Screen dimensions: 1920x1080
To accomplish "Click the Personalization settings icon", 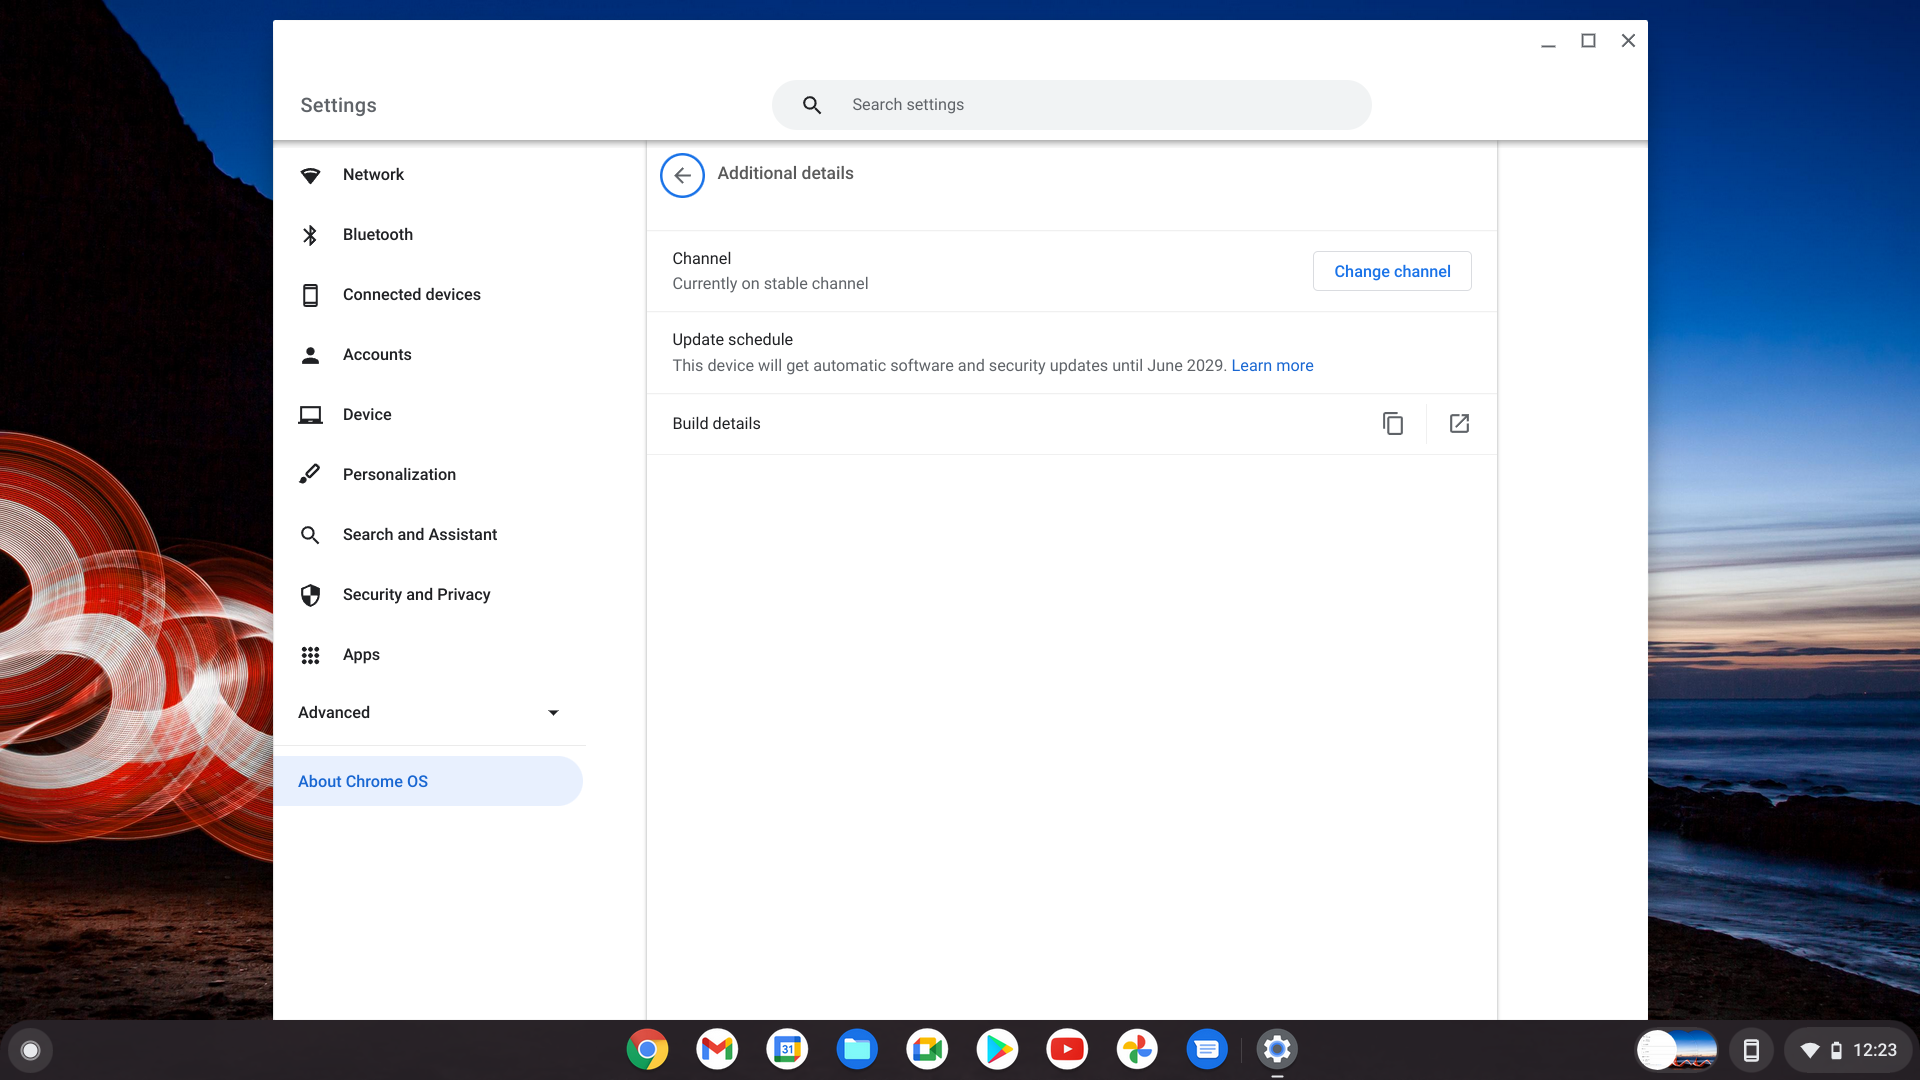I will [x=309, y=475].
